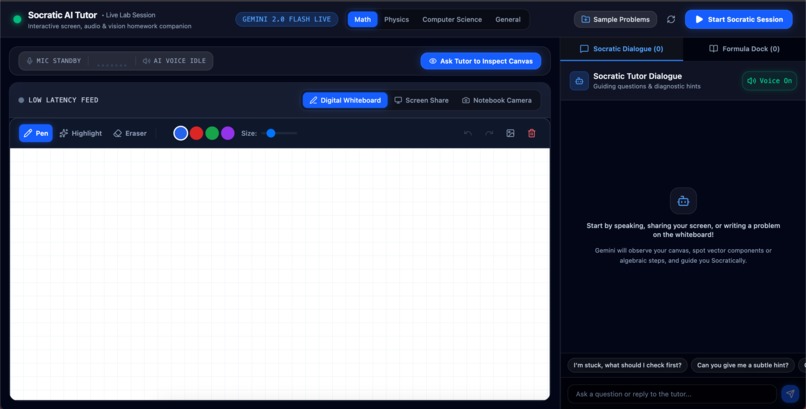Select the Math subject tab
This screenshot has height=409, width=806.
tap(362, 20)
